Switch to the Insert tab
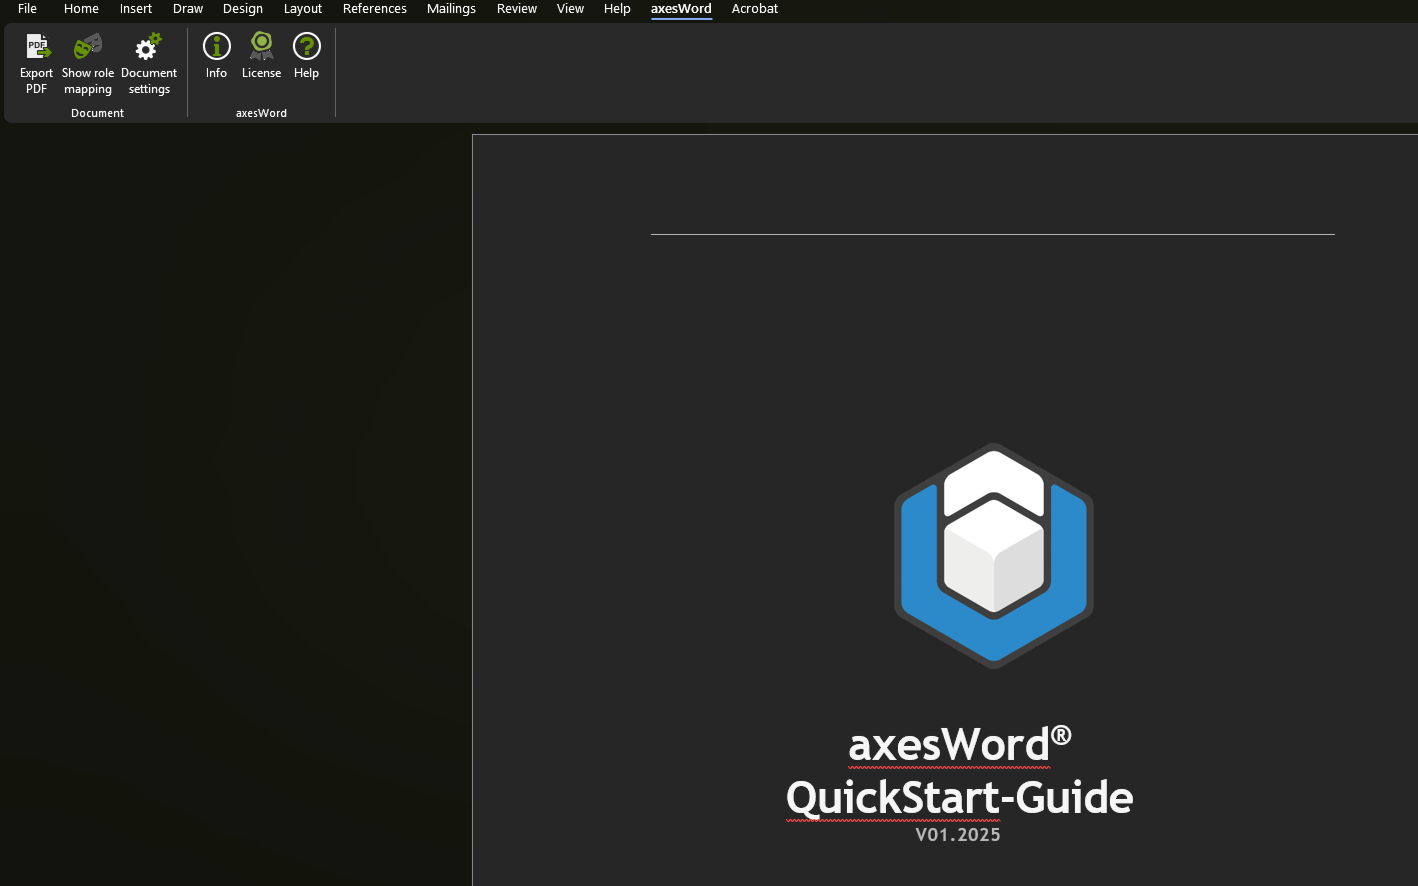The width and height of the screenshot is (1418, 886). 135,9
